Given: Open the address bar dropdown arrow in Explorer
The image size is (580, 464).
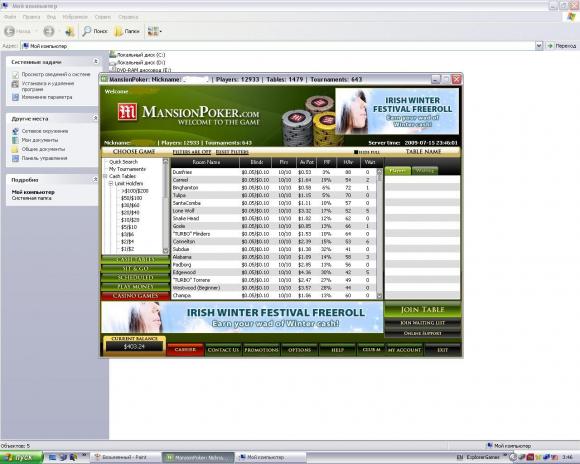Looking at the screenshot, I should point(539,46).
